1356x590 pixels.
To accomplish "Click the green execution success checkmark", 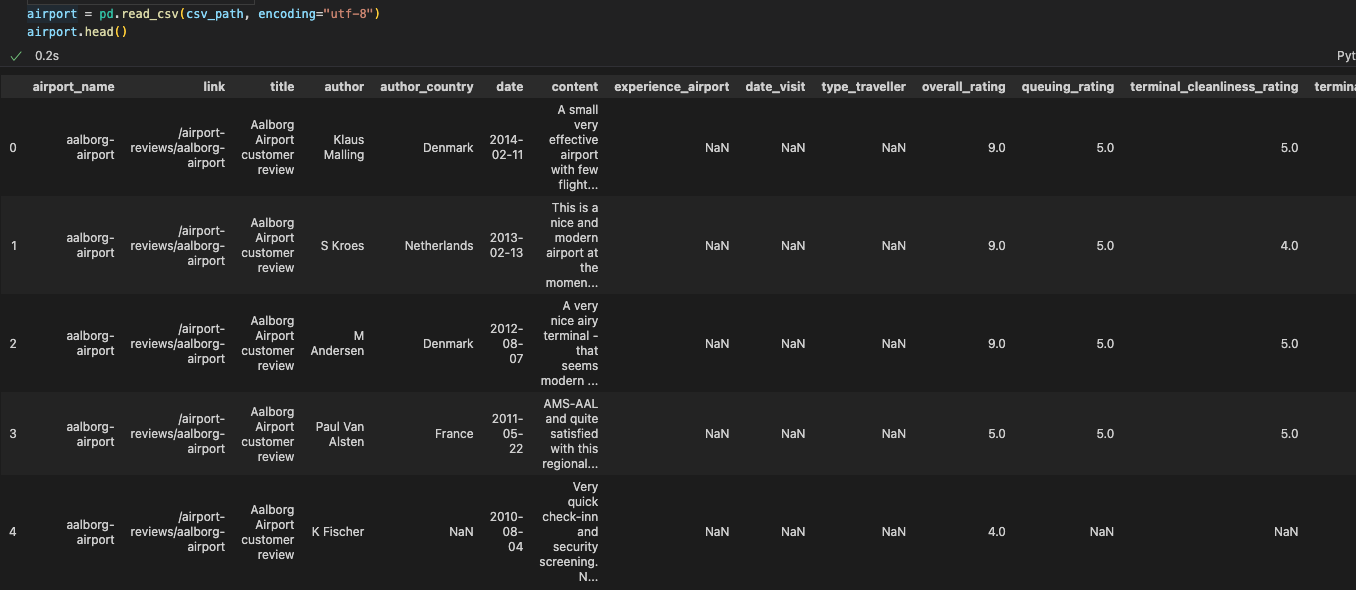I will 15,56.
